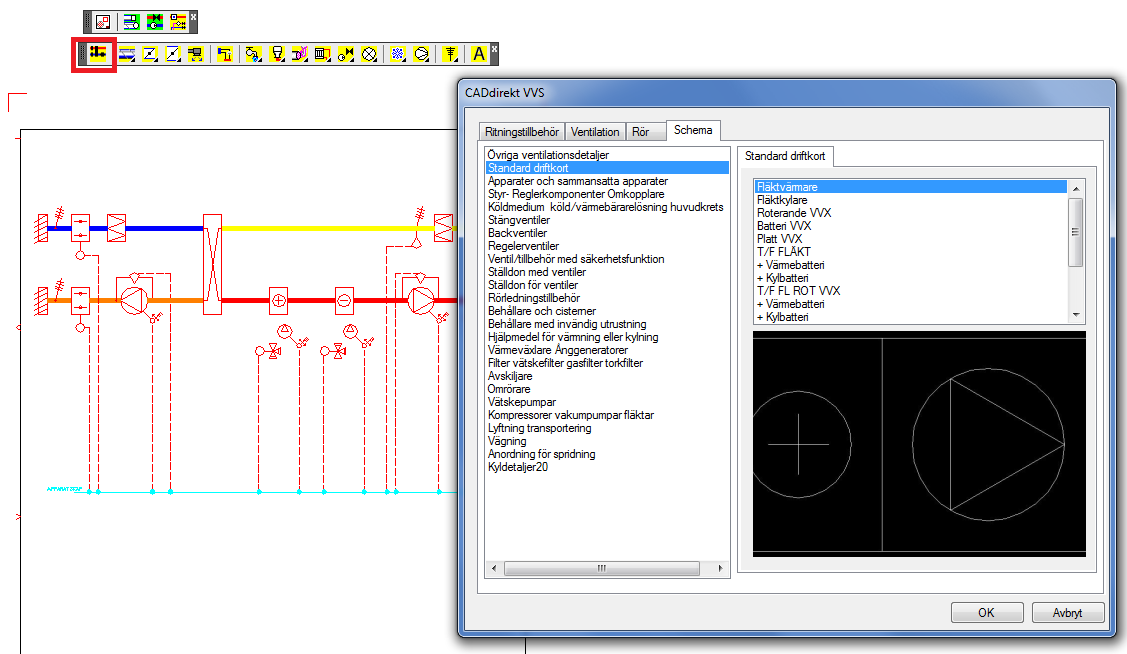The image size is (1127, 654).
Task: Click the schema diagram icon in top toolbar
Action: [x=178, y=22]
